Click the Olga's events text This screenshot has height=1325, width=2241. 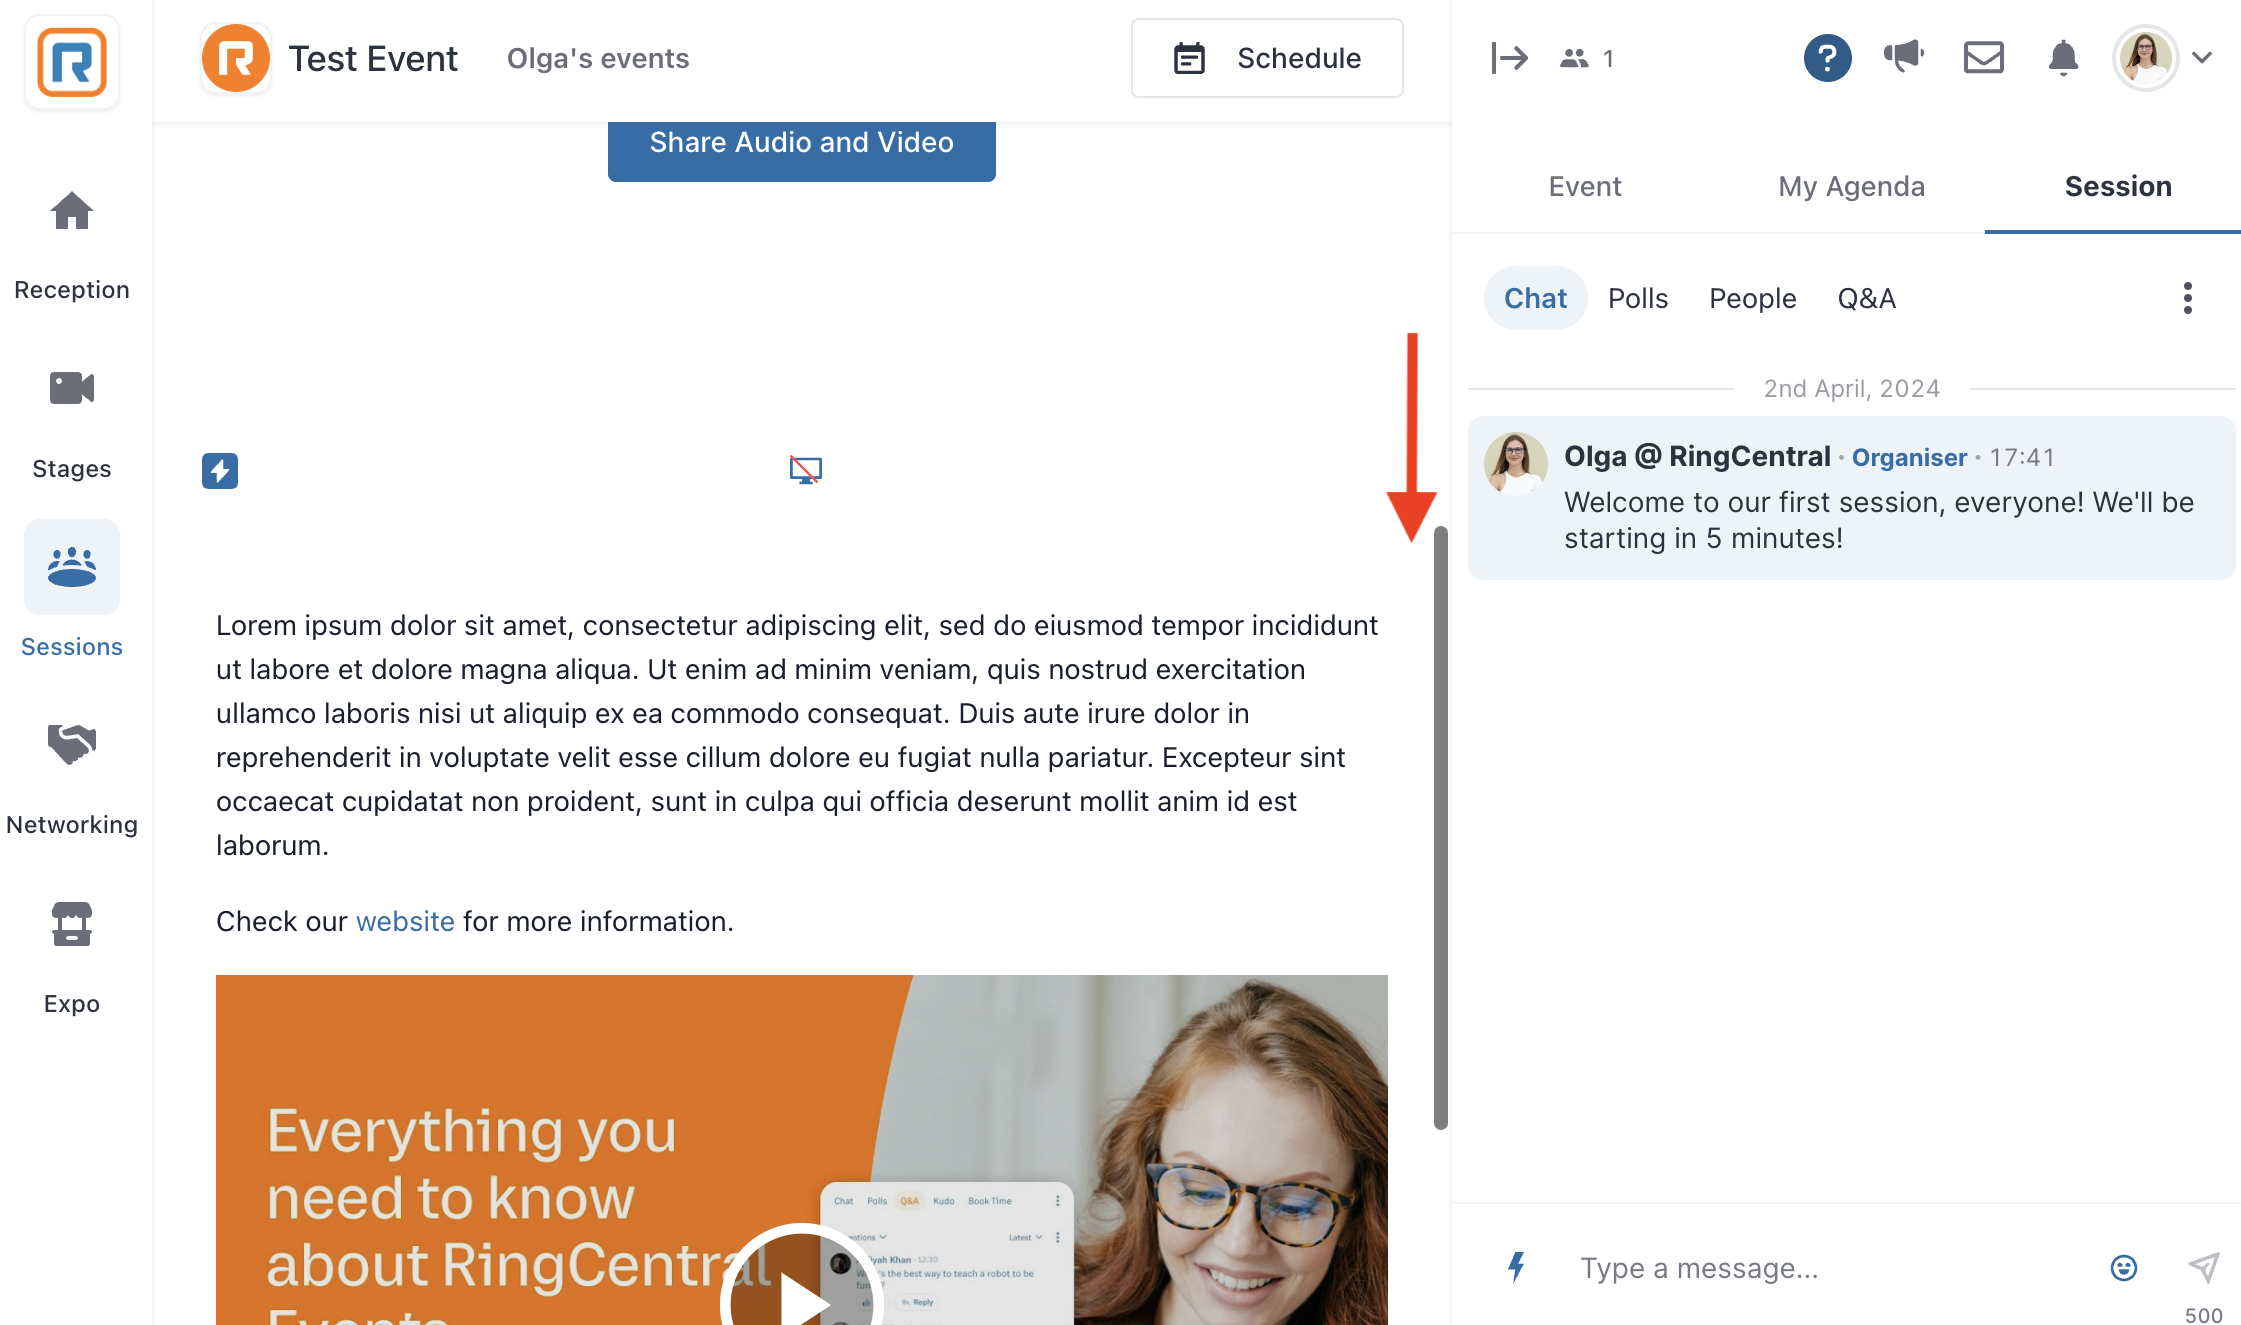pos(598,58)
